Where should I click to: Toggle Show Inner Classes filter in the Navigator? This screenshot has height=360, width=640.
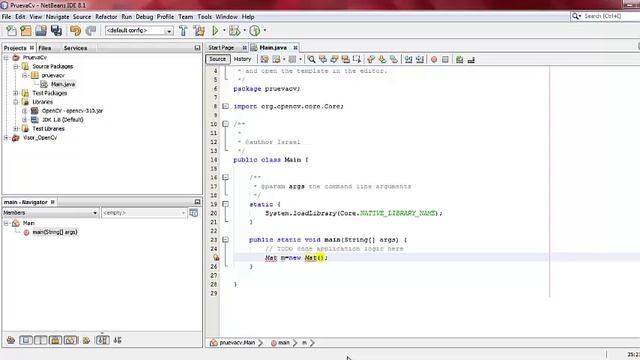coord(70,340)
